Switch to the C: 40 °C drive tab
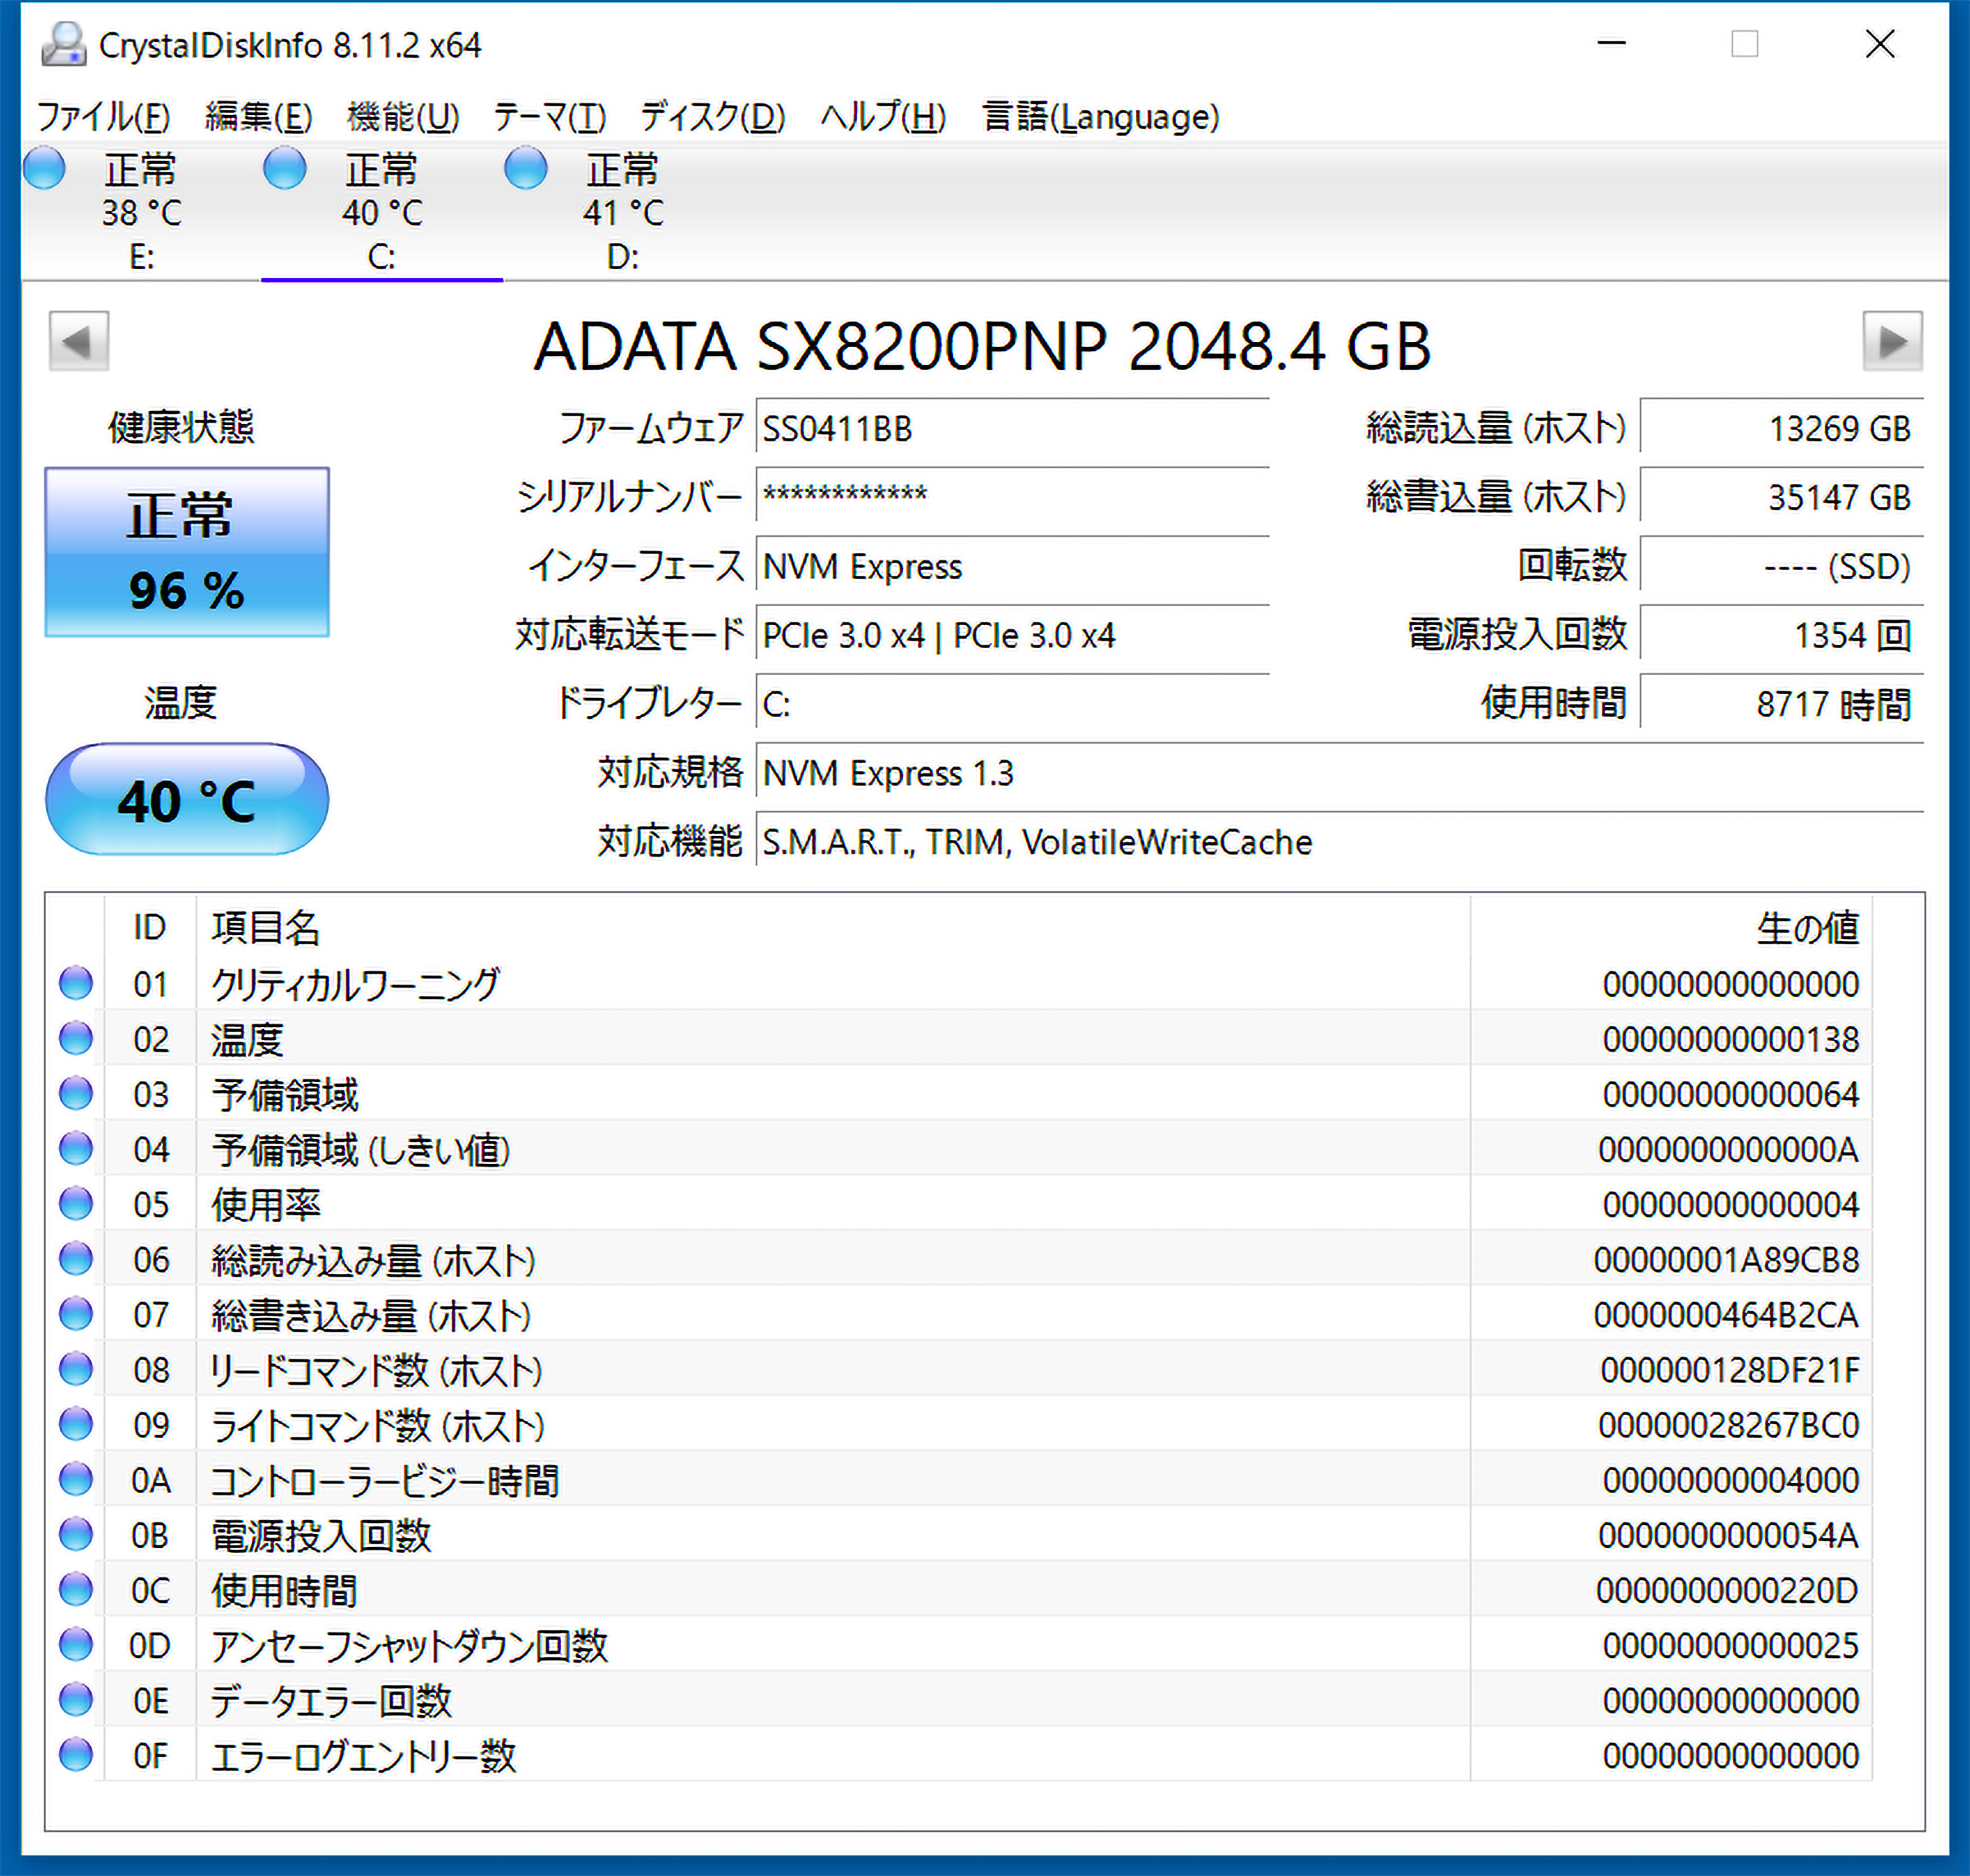Image resolution: width=1970 pixels, height=1876 pixels. (x=382, y=212)
